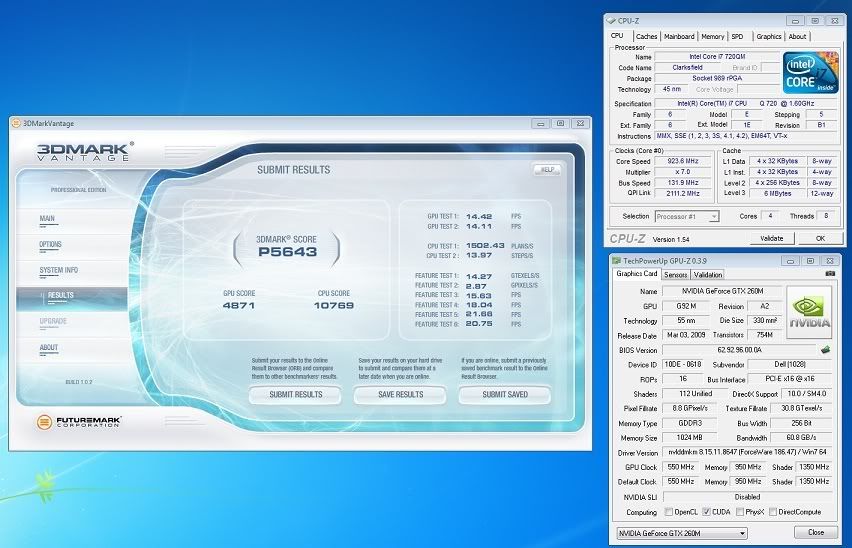Click the QPI Link value 2111.2 MHz
Screen dimensions: 852x548
pos(683,193)
